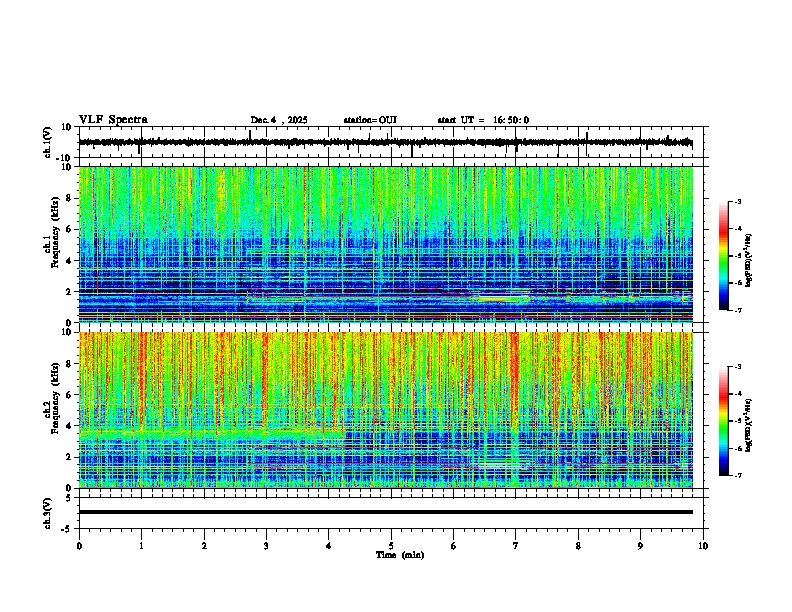Click the ch.2 colorbar '-7' label

tap(737, 475)
